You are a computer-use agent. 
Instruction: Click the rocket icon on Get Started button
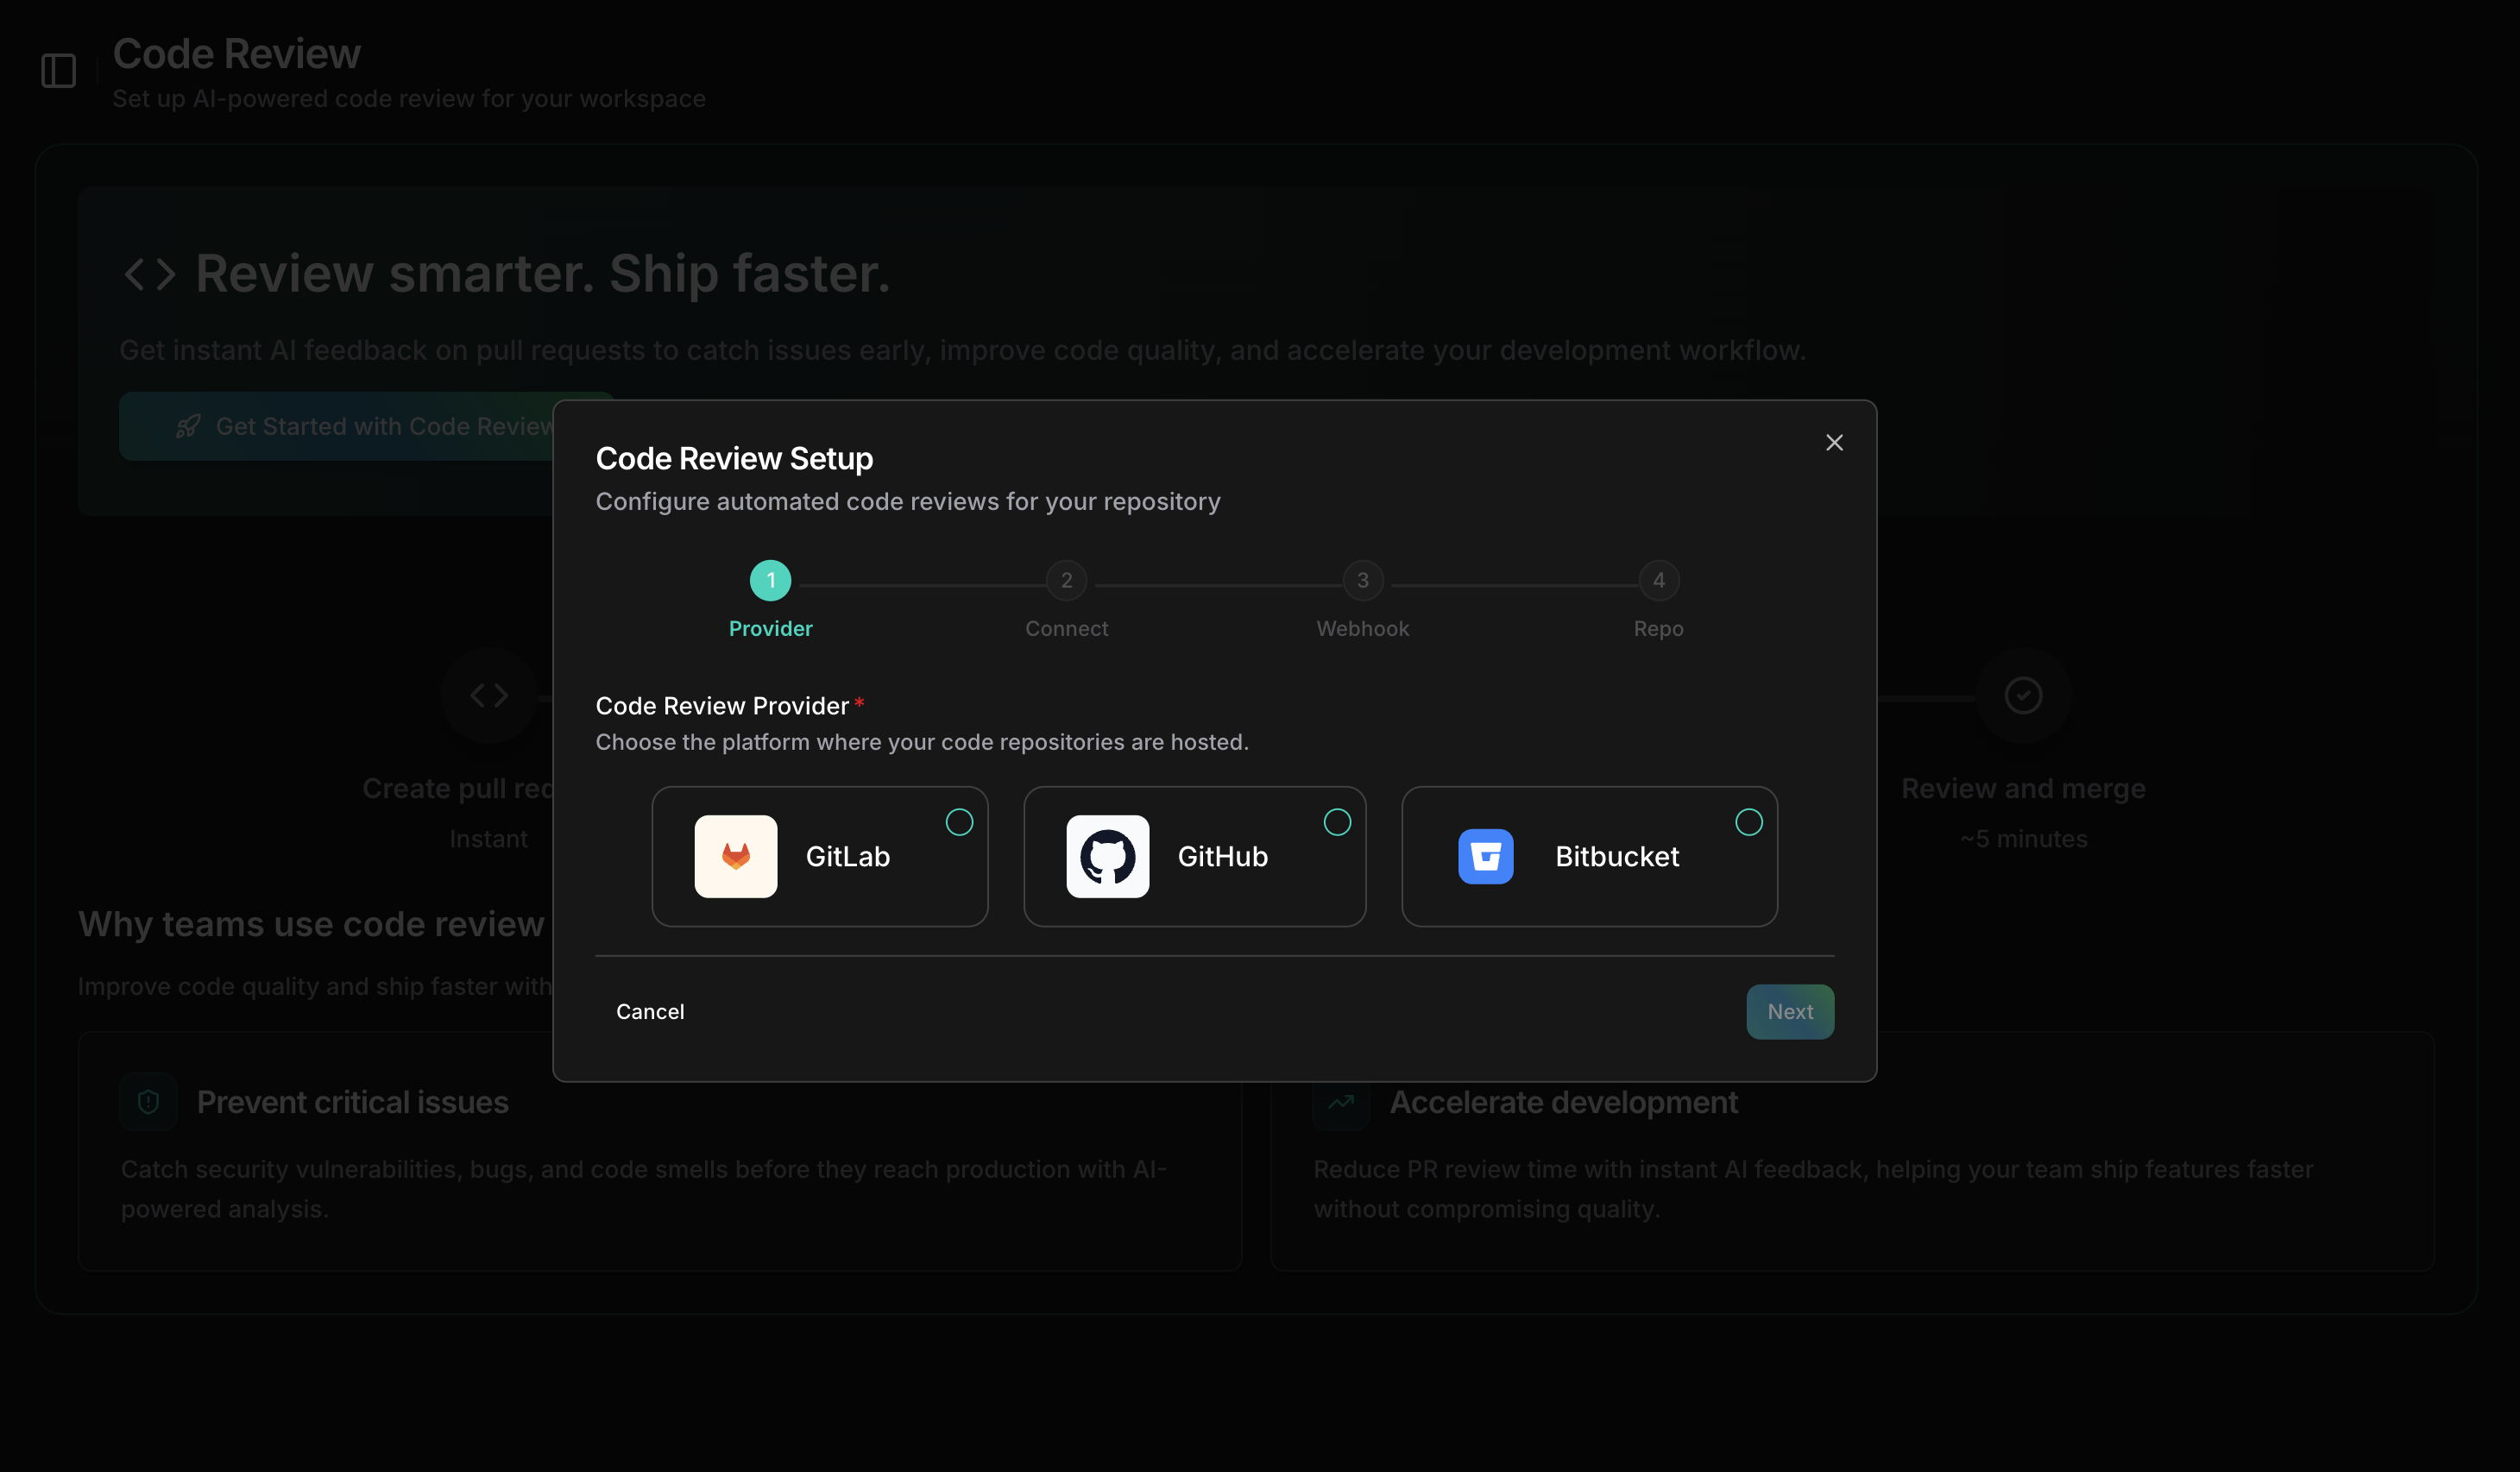coord(187,426)
